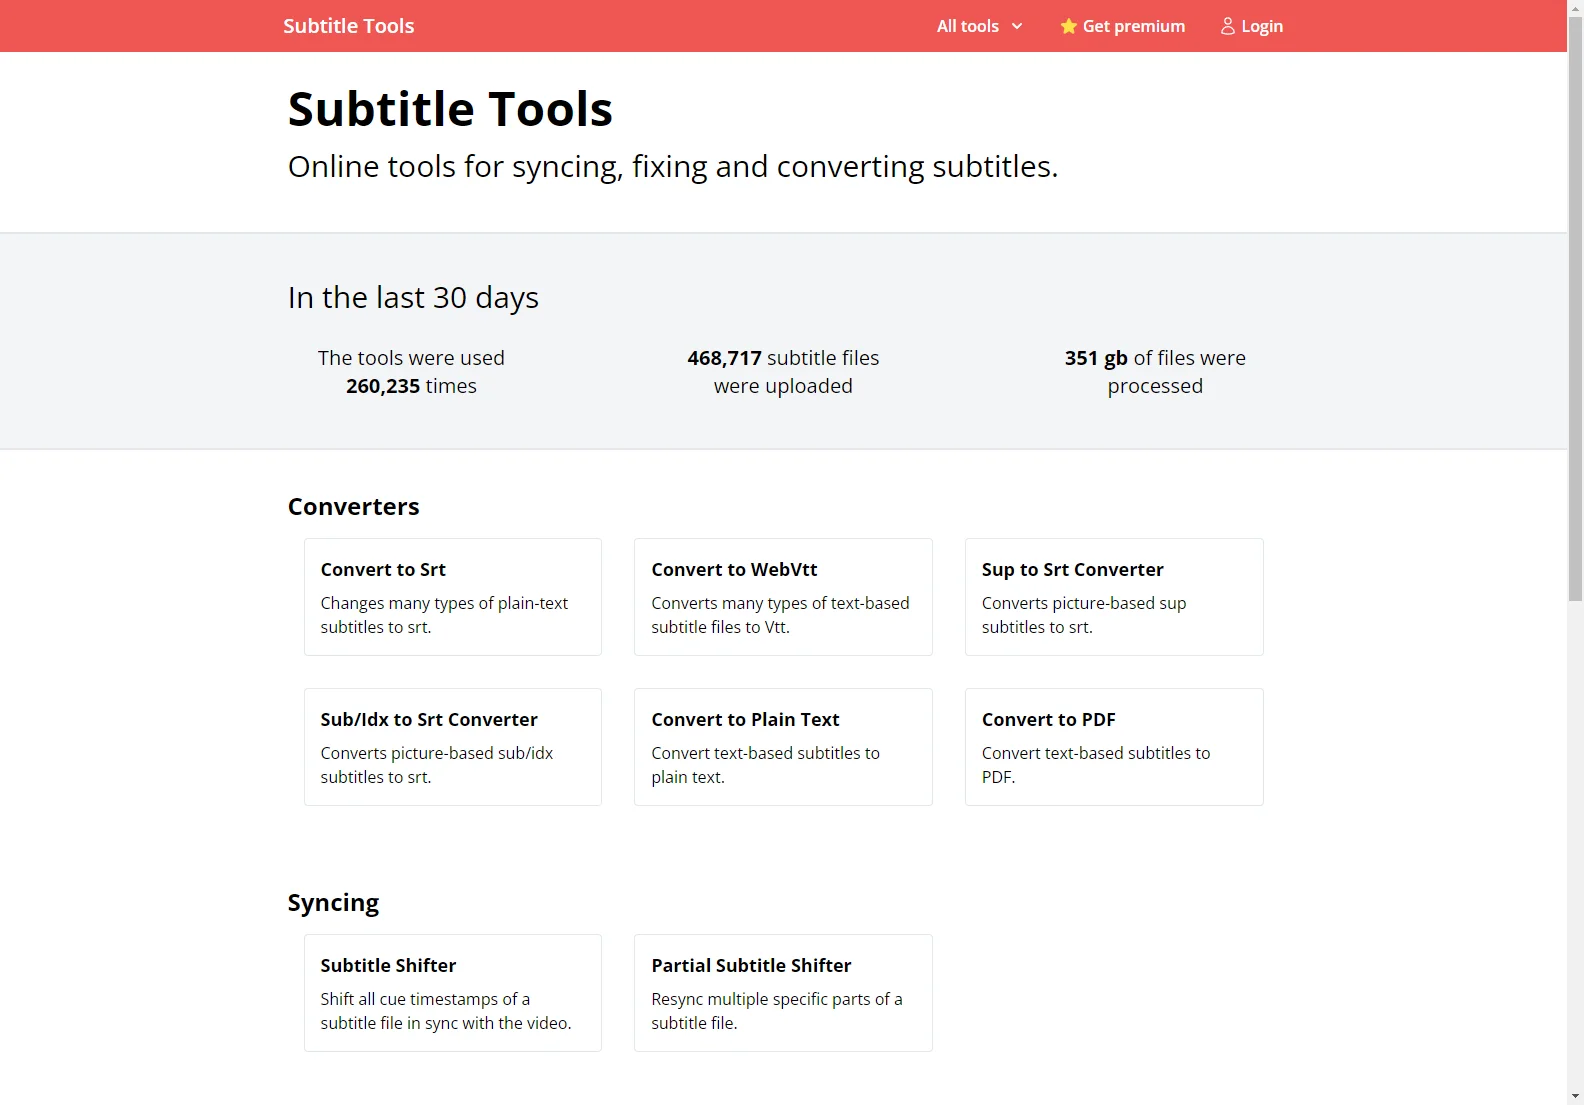Click the "Online tools for syncing" tagline
Image resolution: width=1584 pixels, height=1105 pixels.
[673, 166]
